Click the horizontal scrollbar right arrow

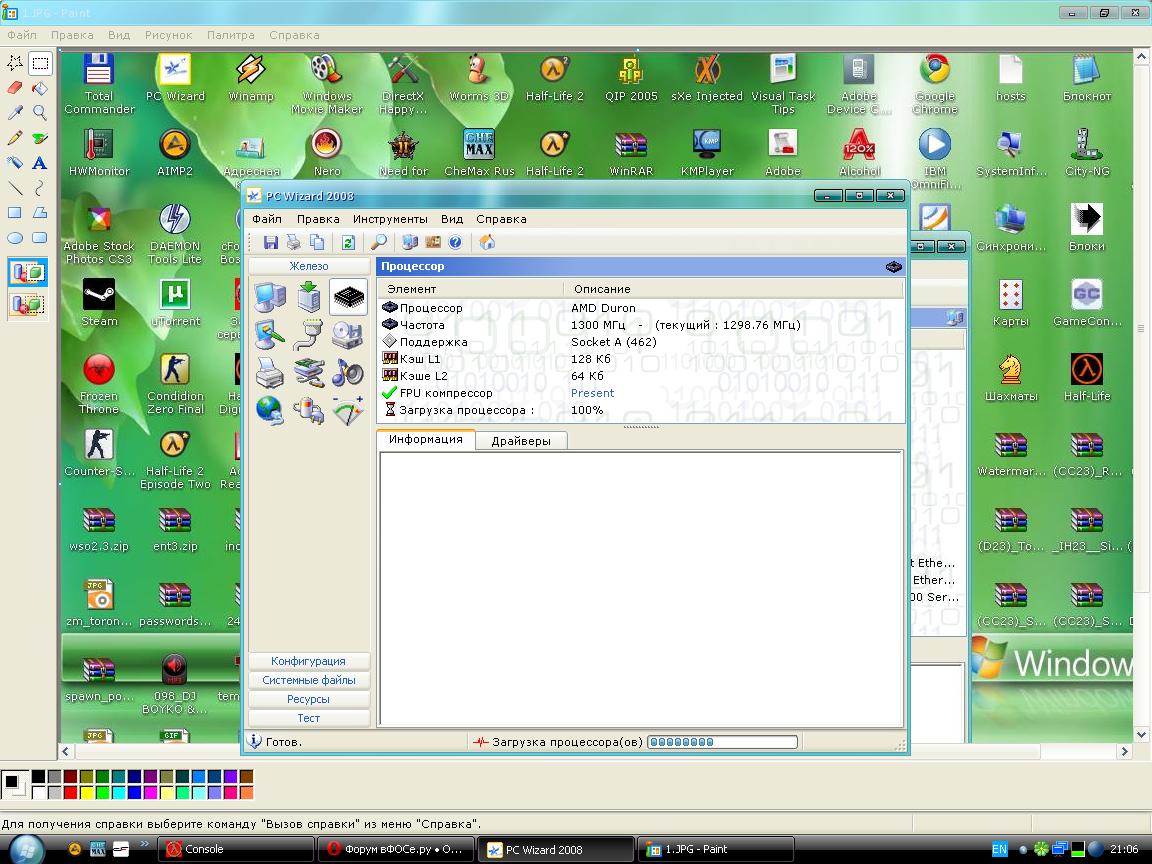click(x=1124, y=751)
